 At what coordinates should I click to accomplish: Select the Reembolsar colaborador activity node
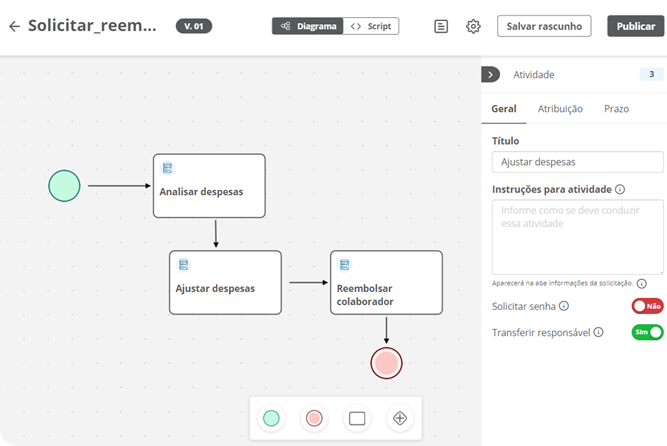(386, 283)
